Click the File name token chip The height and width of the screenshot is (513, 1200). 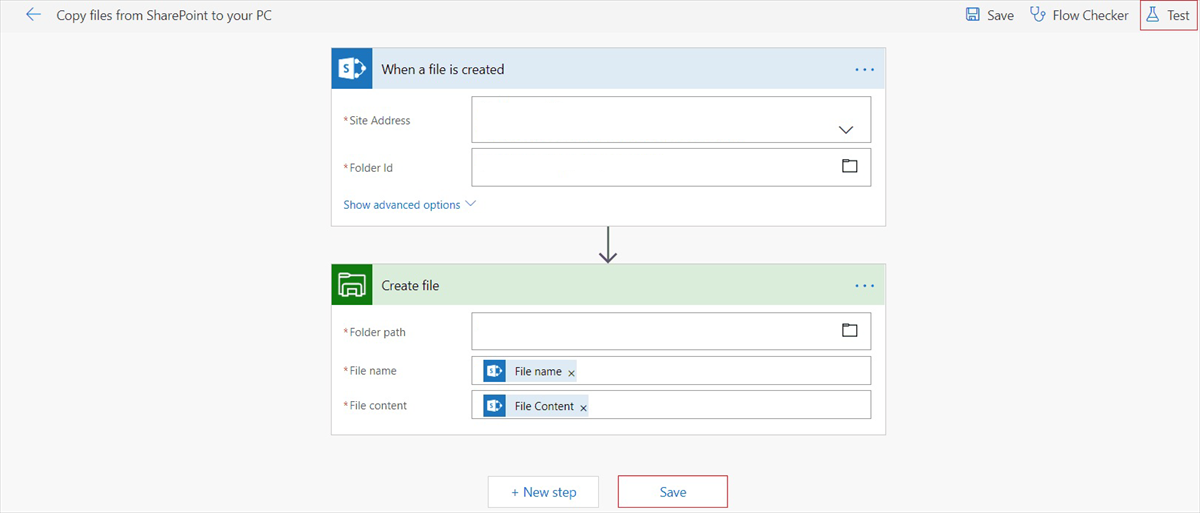(x=537, y=371)
